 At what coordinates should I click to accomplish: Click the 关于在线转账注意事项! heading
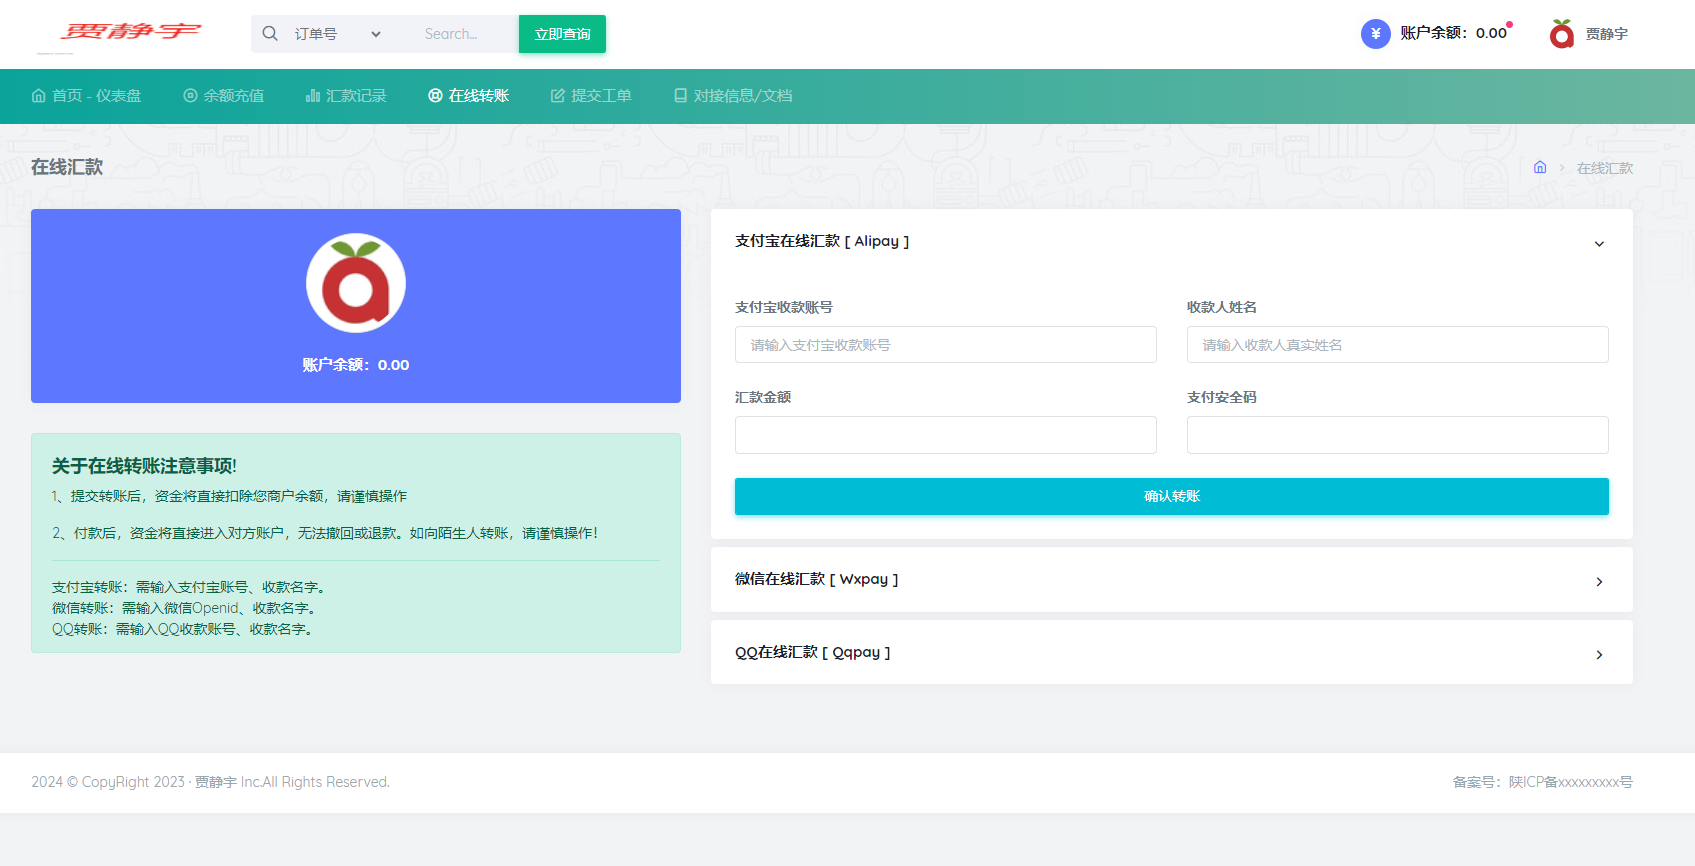pos(144,466)
